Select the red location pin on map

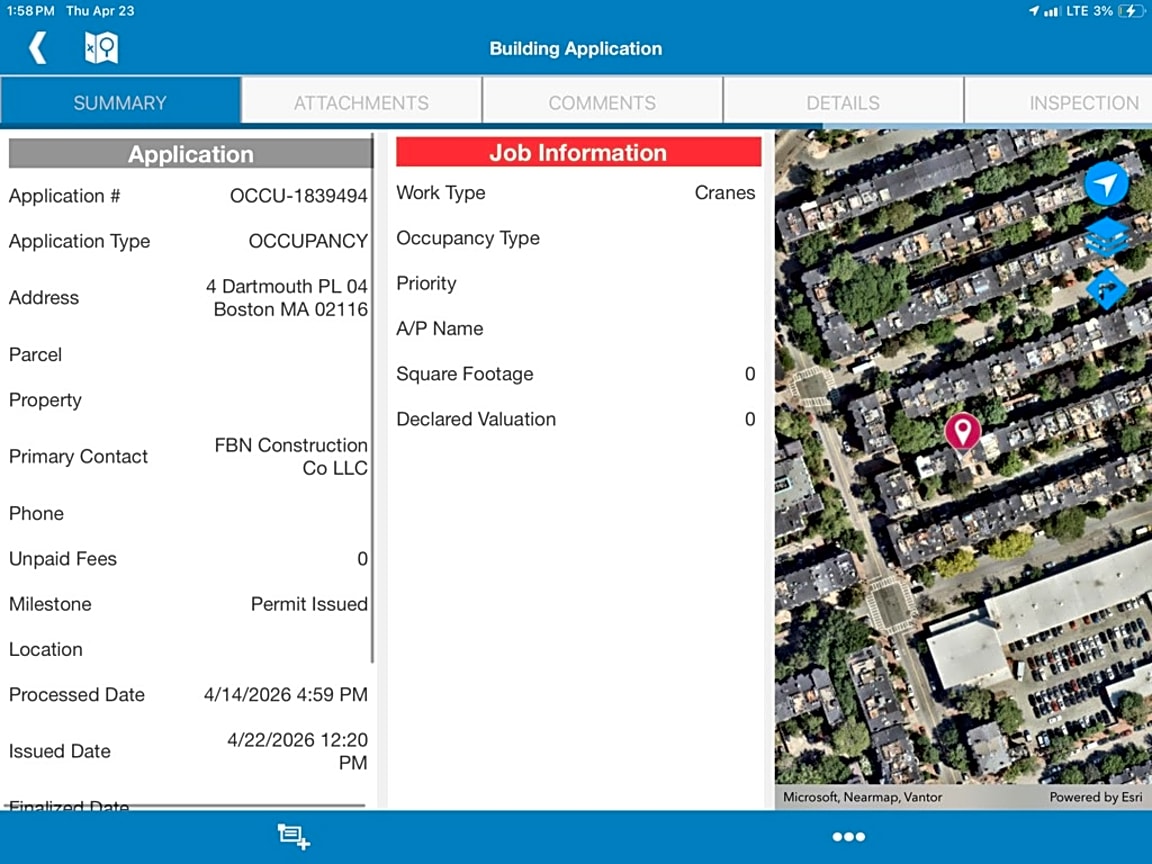tap(962, 431)
